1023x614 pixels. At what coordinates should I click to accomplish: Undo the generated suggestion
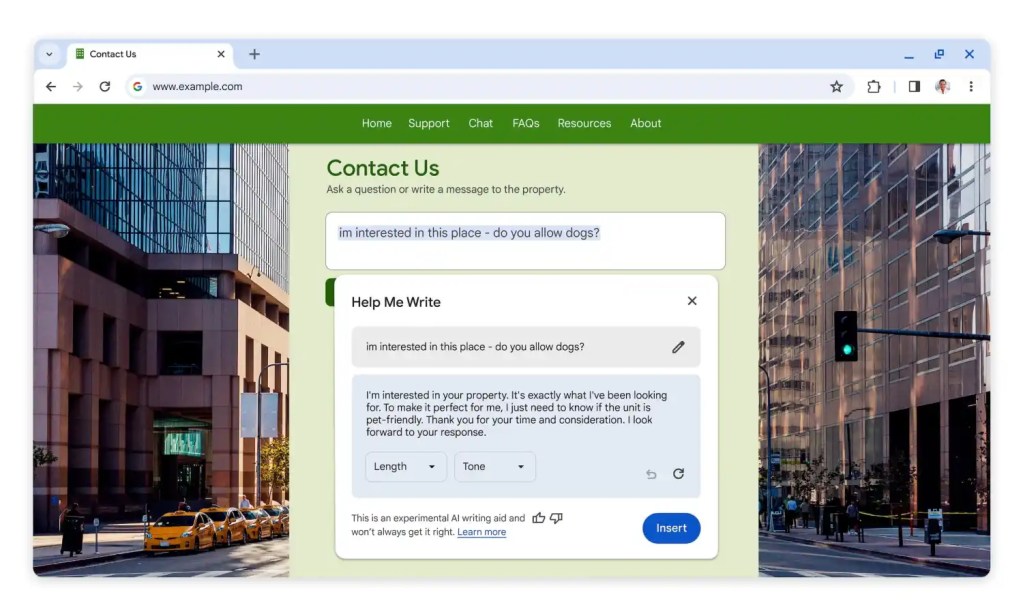(x=650, y=473)
